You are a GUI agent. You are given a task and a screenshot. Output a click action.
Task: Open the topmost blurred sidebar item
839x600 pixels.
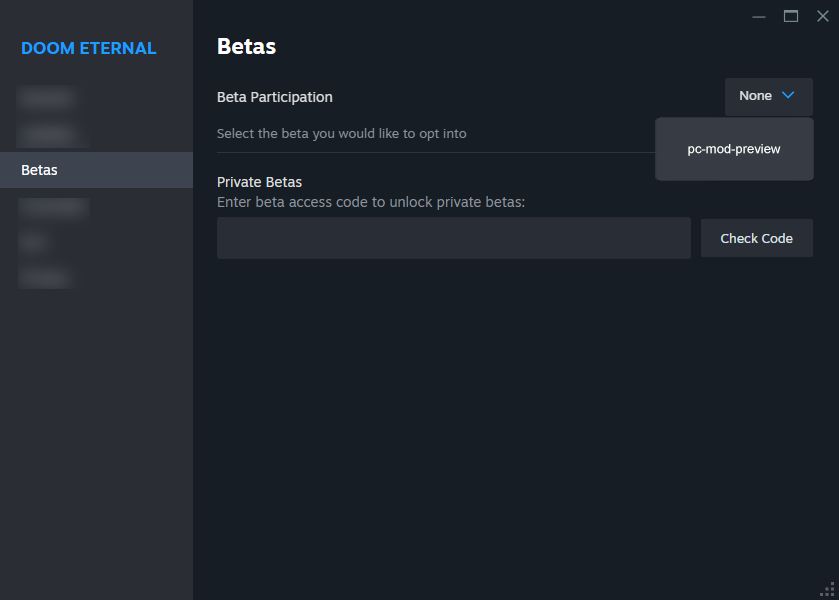(x=46, y=98)
